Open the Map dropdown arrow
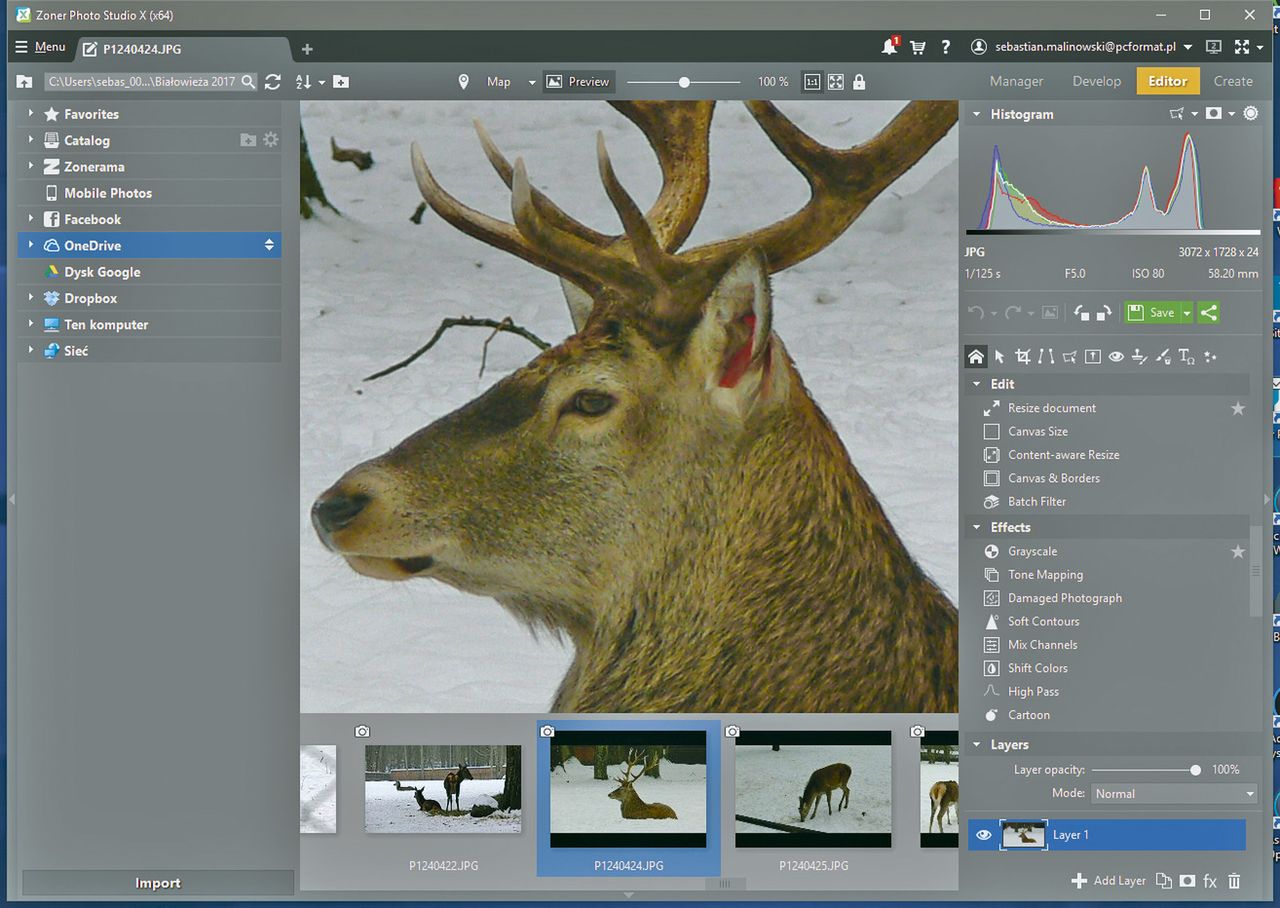1280x908 pixels. tap(532, 82)
